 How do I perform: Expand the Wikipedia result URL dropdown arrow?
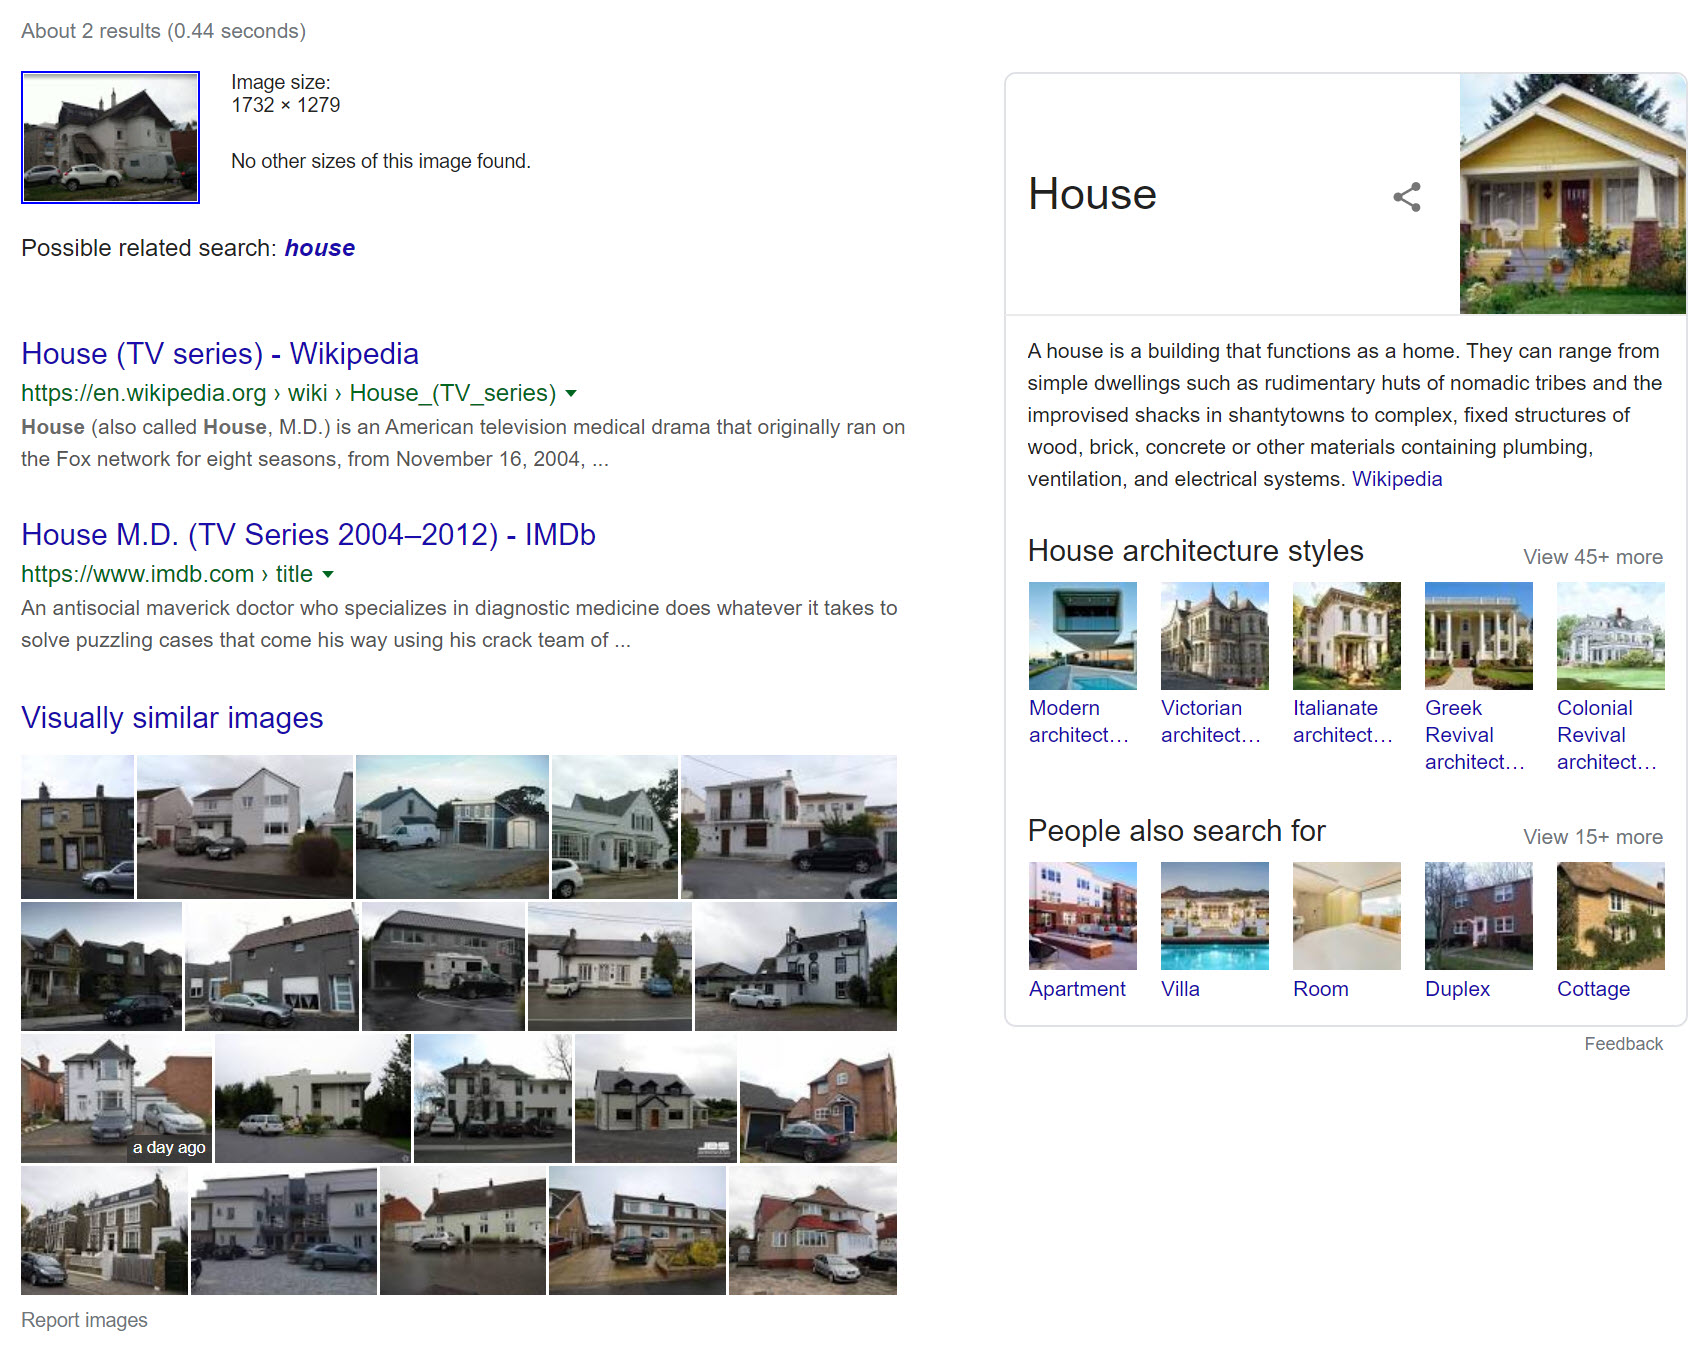(571, 394)
